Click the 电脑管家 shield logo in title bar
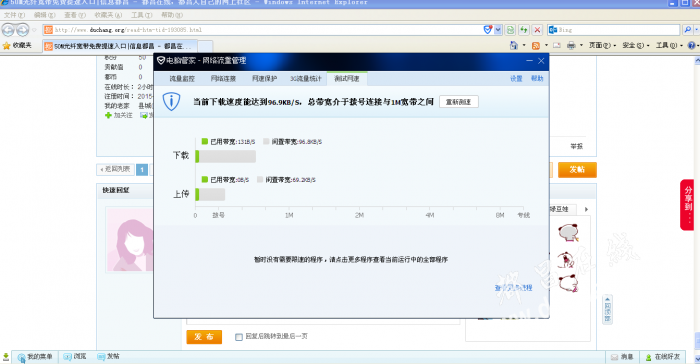This screenshot has width=700, height=364. point(161,60)
